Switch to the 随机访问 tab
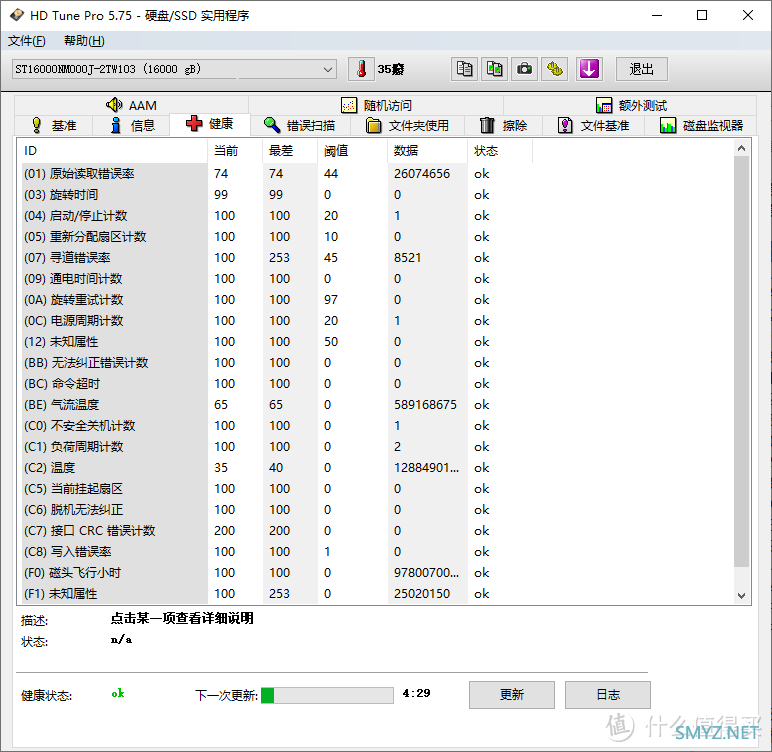The height and width of the screenshot is (752, 772). click(x=376, y=105)
